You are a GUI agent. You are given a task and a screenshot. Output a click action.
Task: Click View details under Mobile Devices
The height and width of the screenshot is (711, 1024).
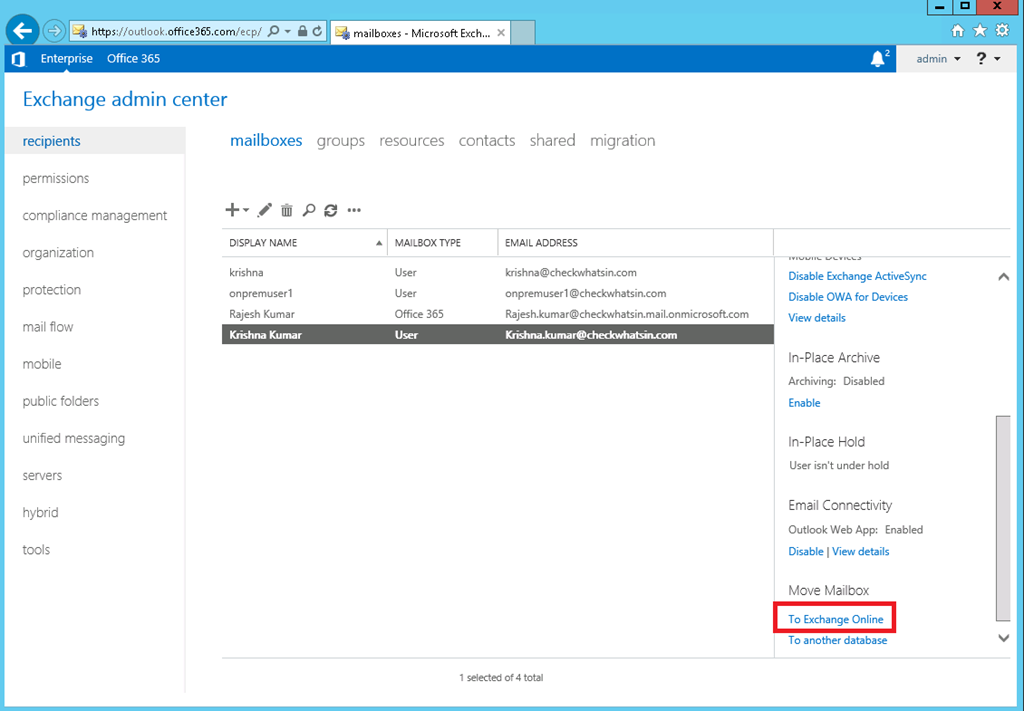click(816, 318)
